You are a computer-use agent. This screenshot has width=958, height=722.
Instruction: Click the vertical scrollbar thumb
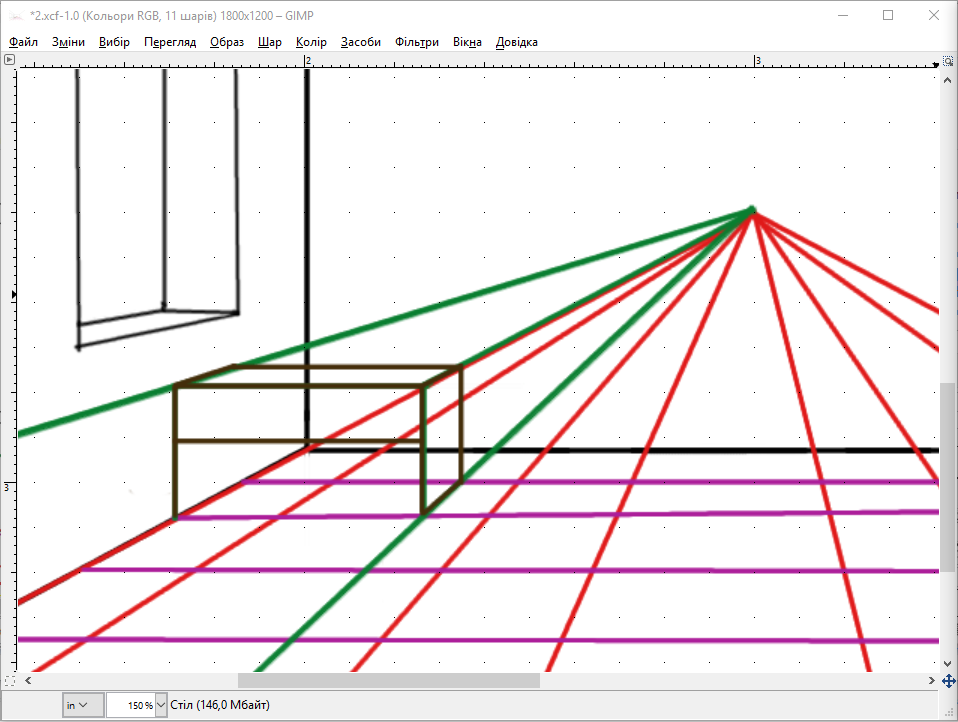(x=948, y=478)
